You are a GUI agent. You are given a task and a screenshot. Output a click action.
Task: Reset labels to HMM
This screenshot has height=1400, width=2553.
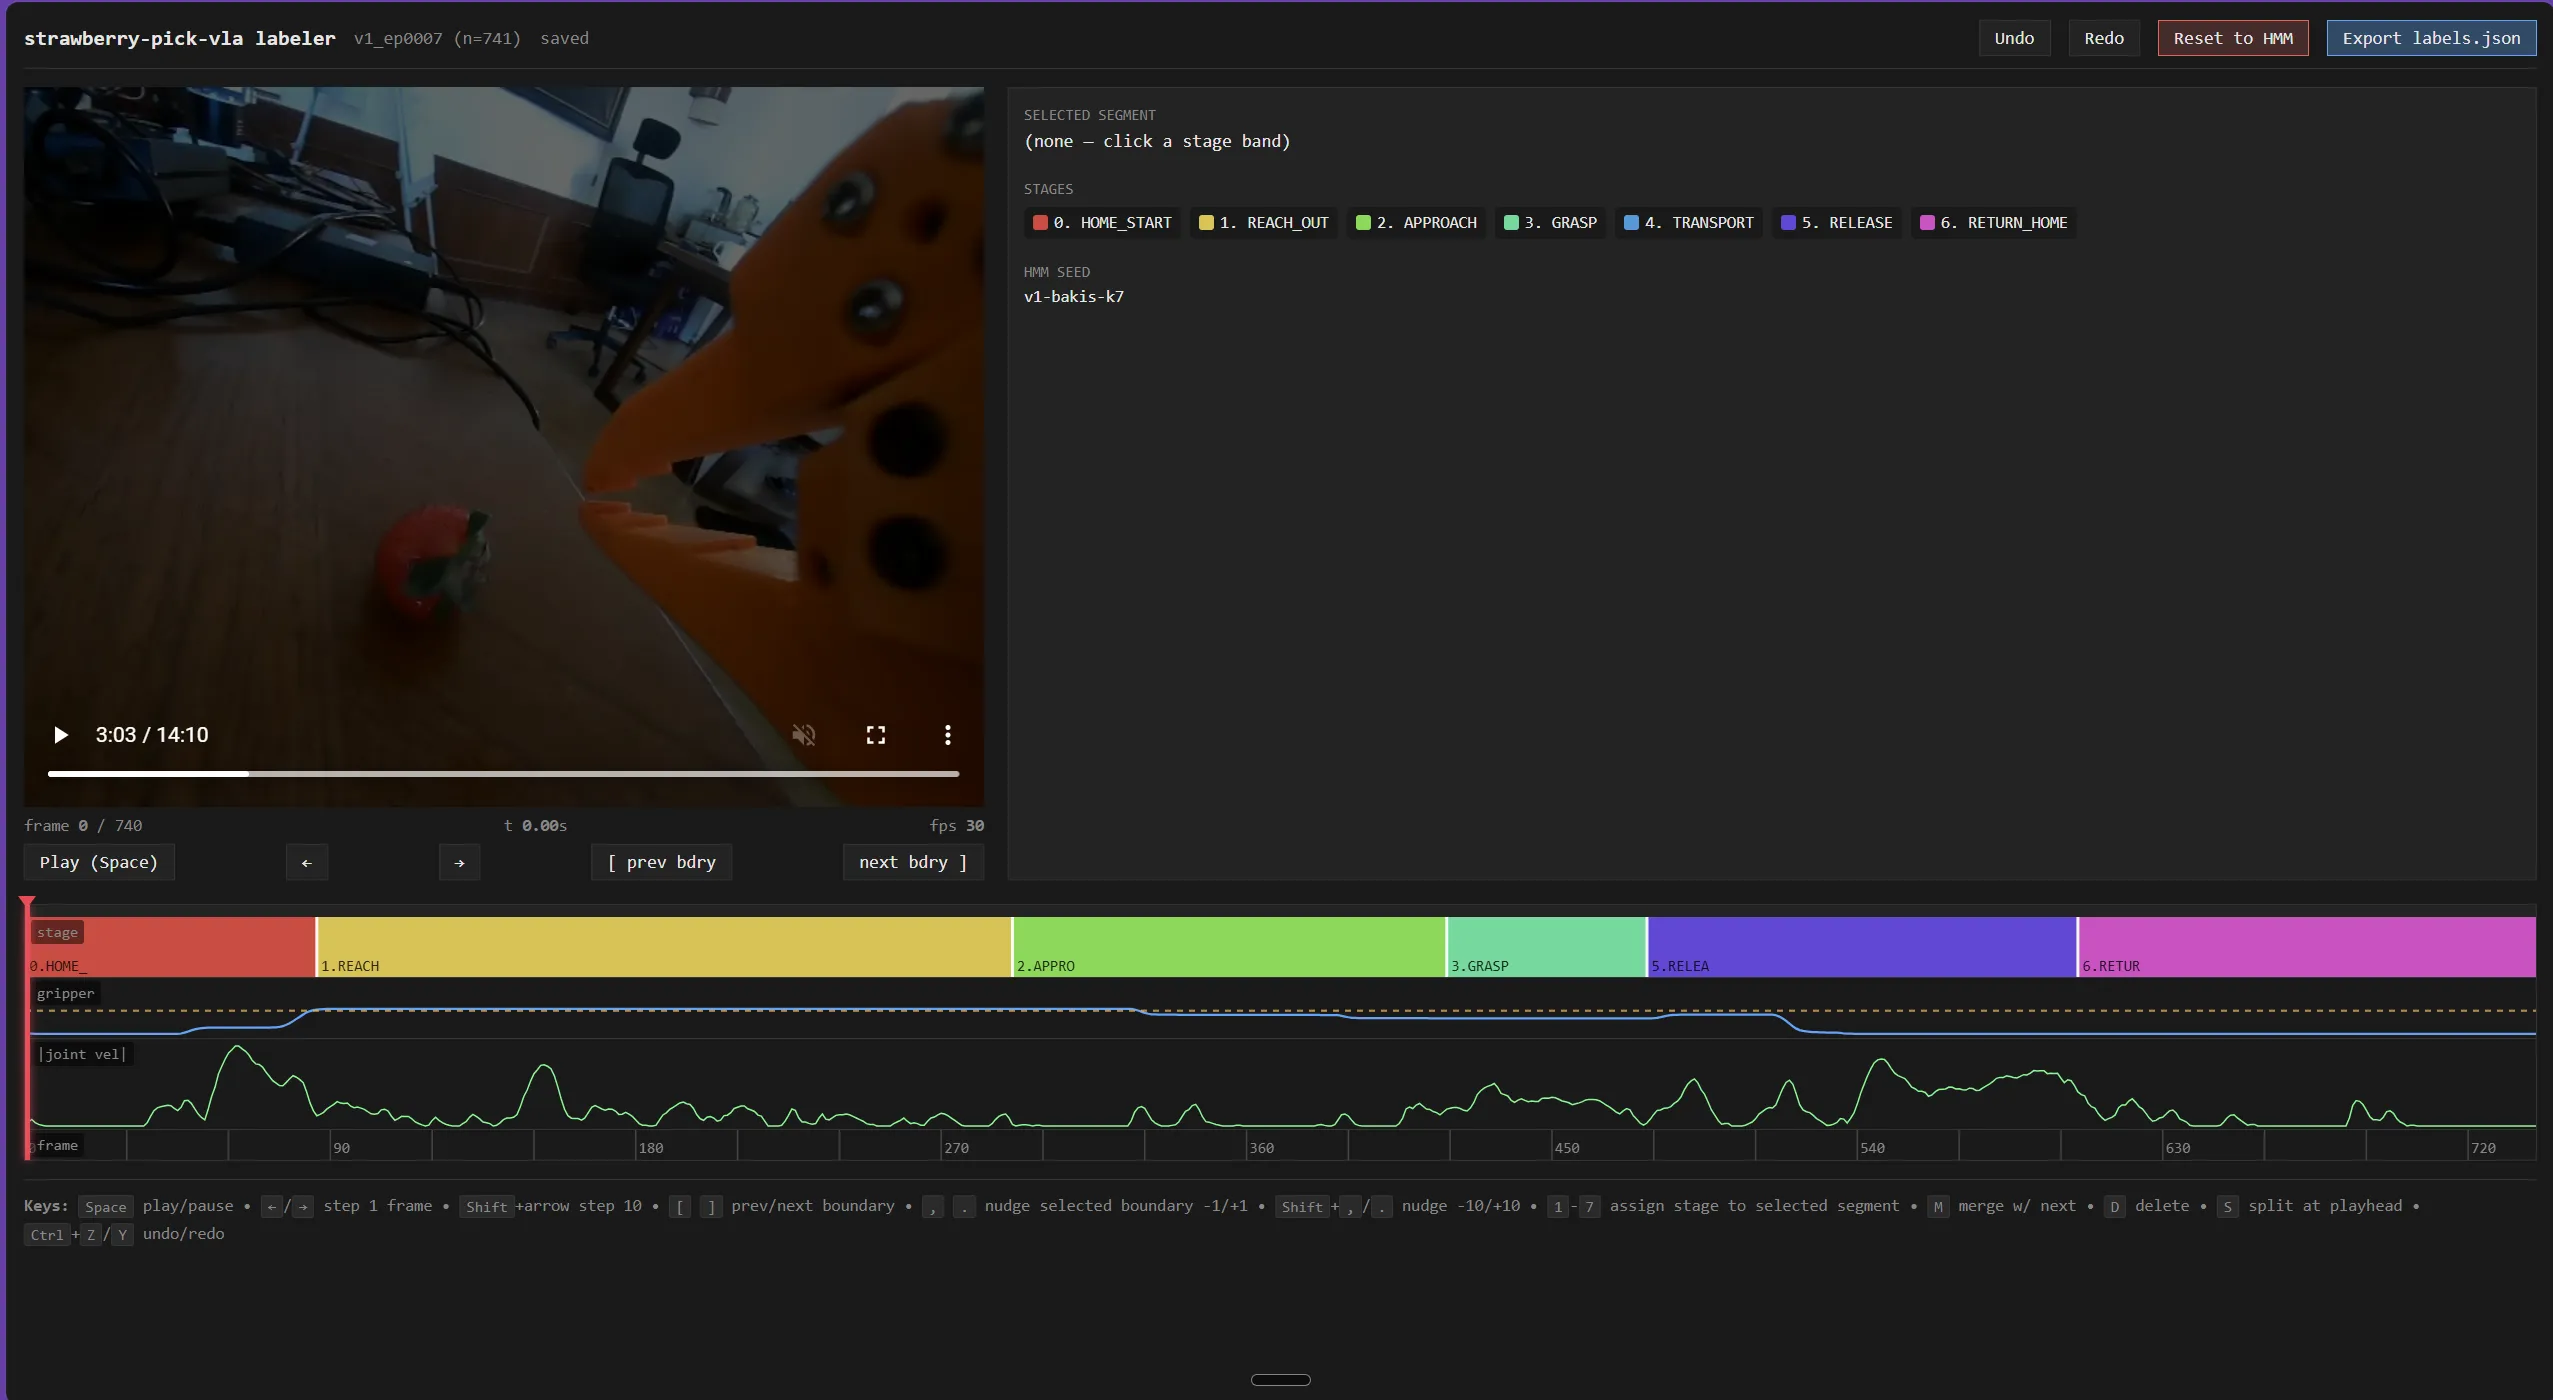pos(2233,38)
